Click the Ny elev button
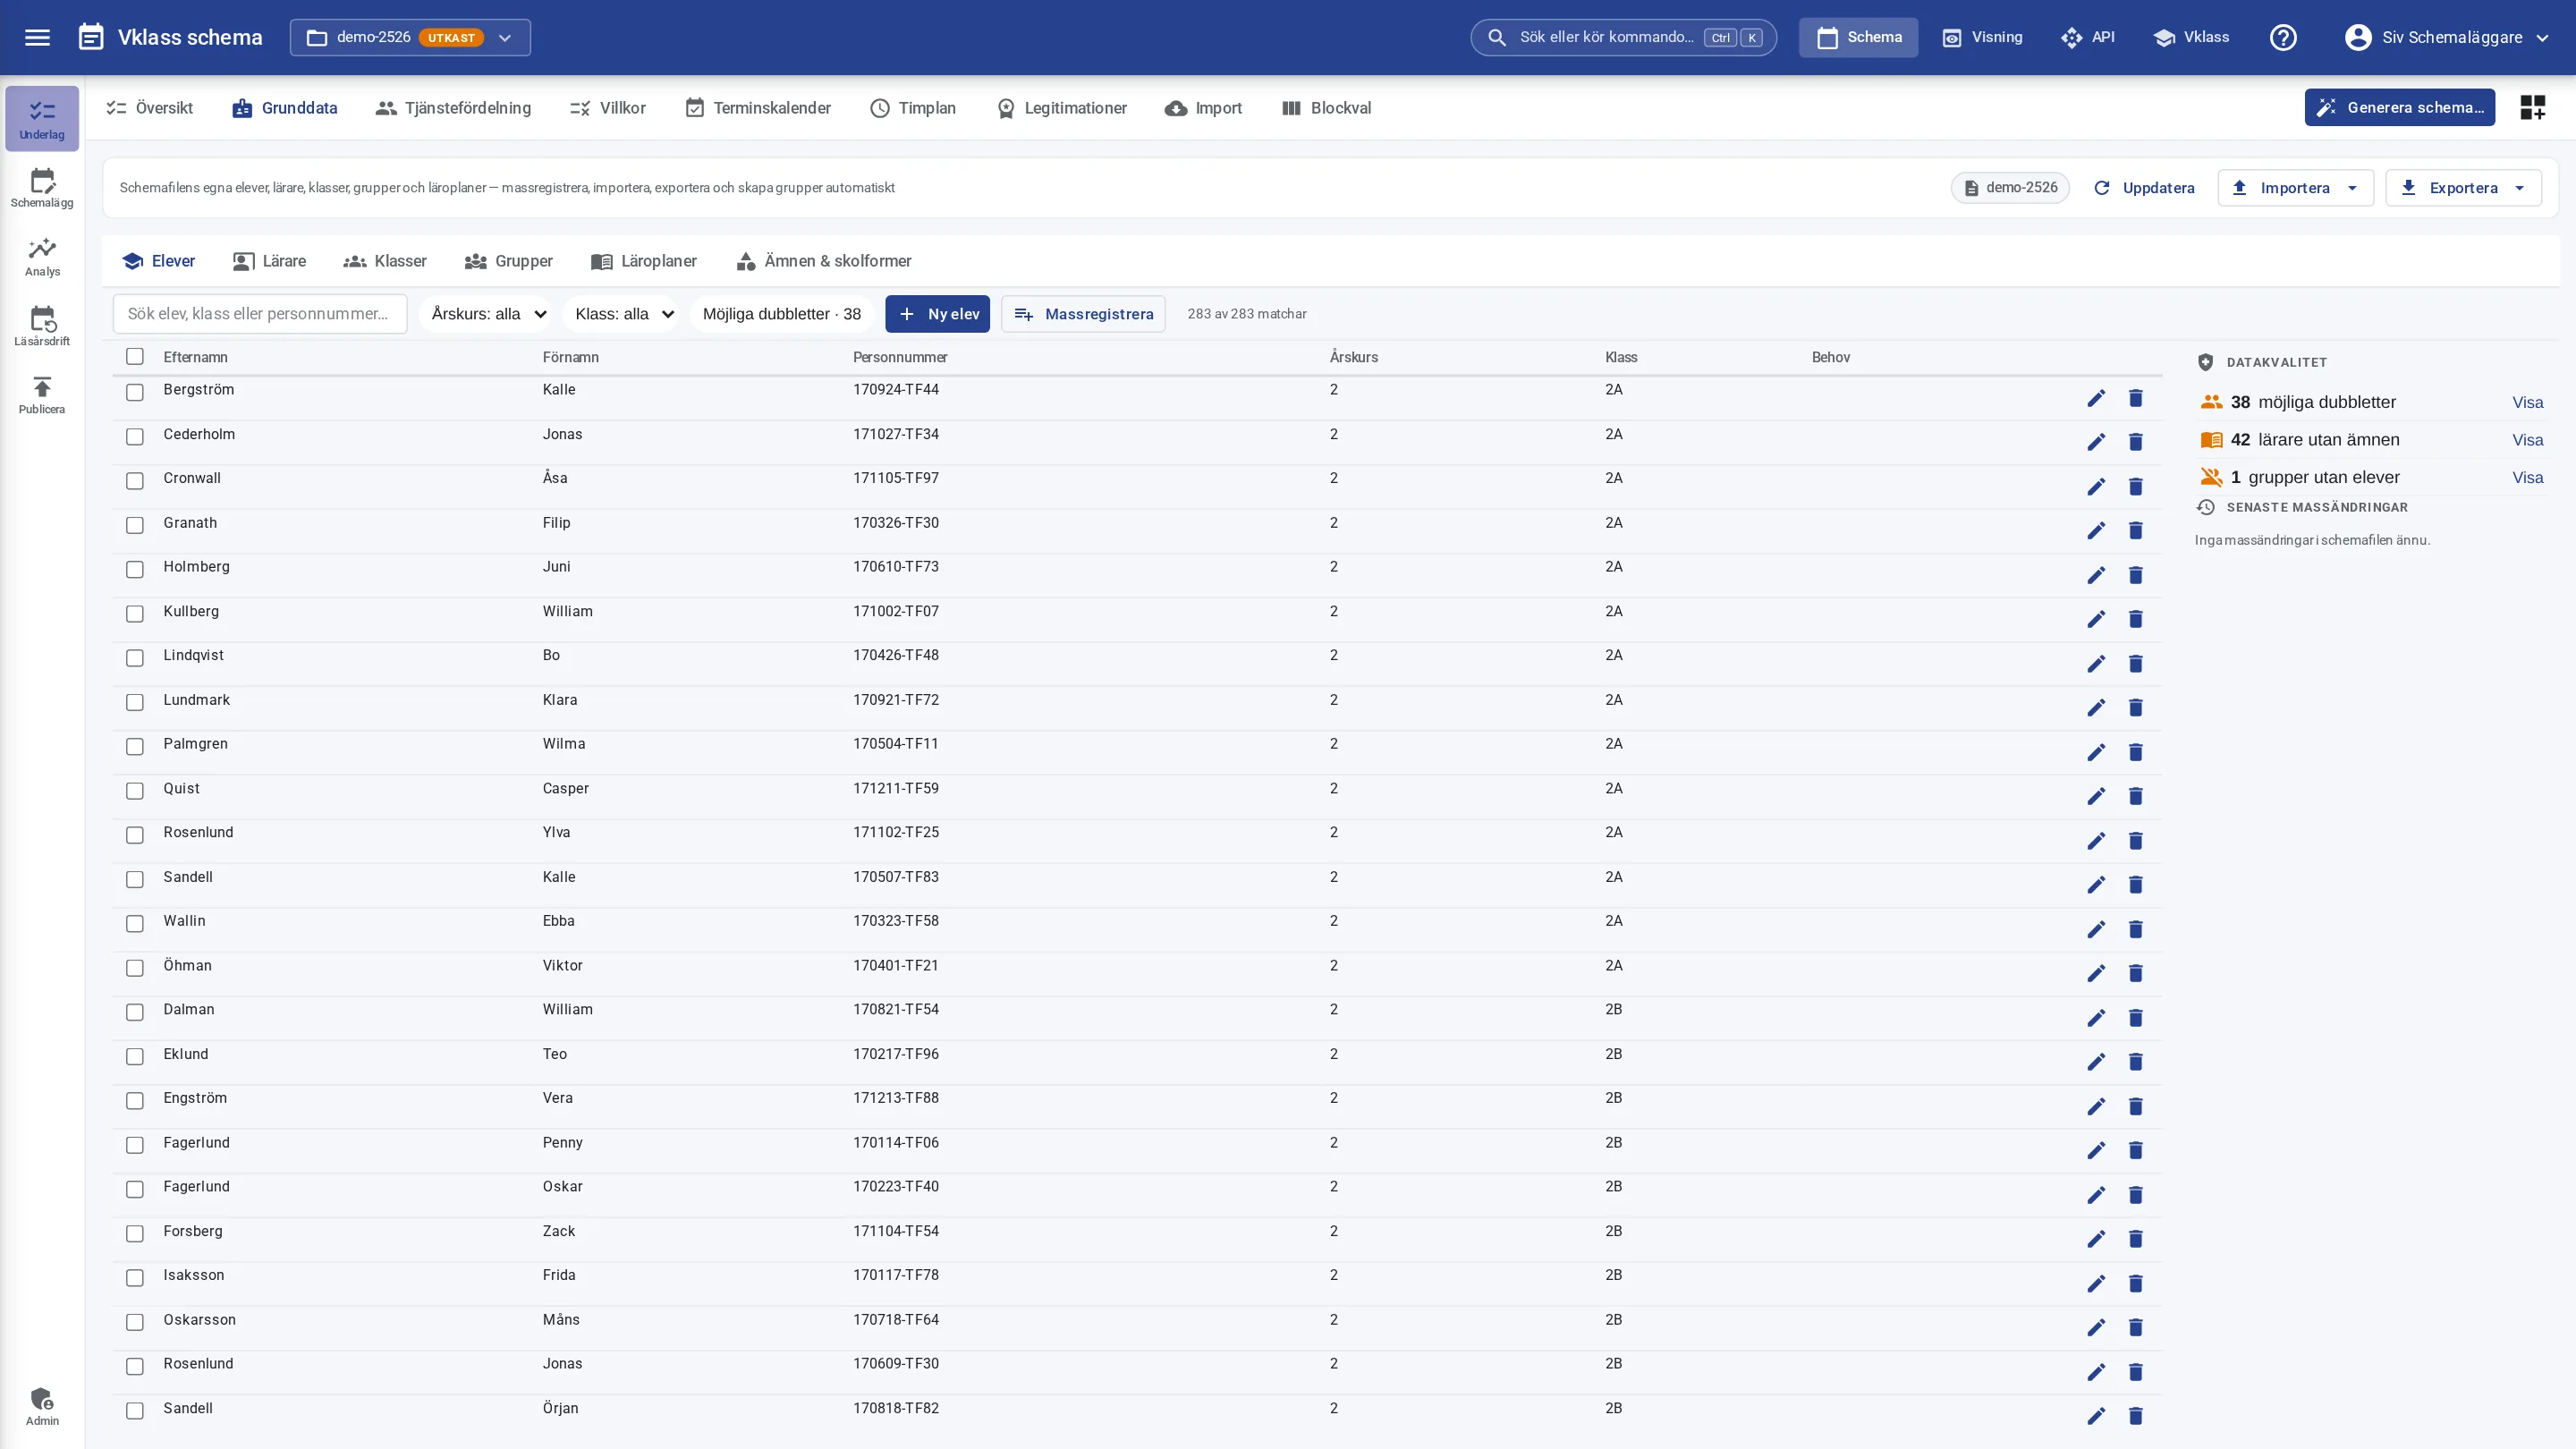Image resolution: width=2576 pixels, height=1449 pixels. 937,314
